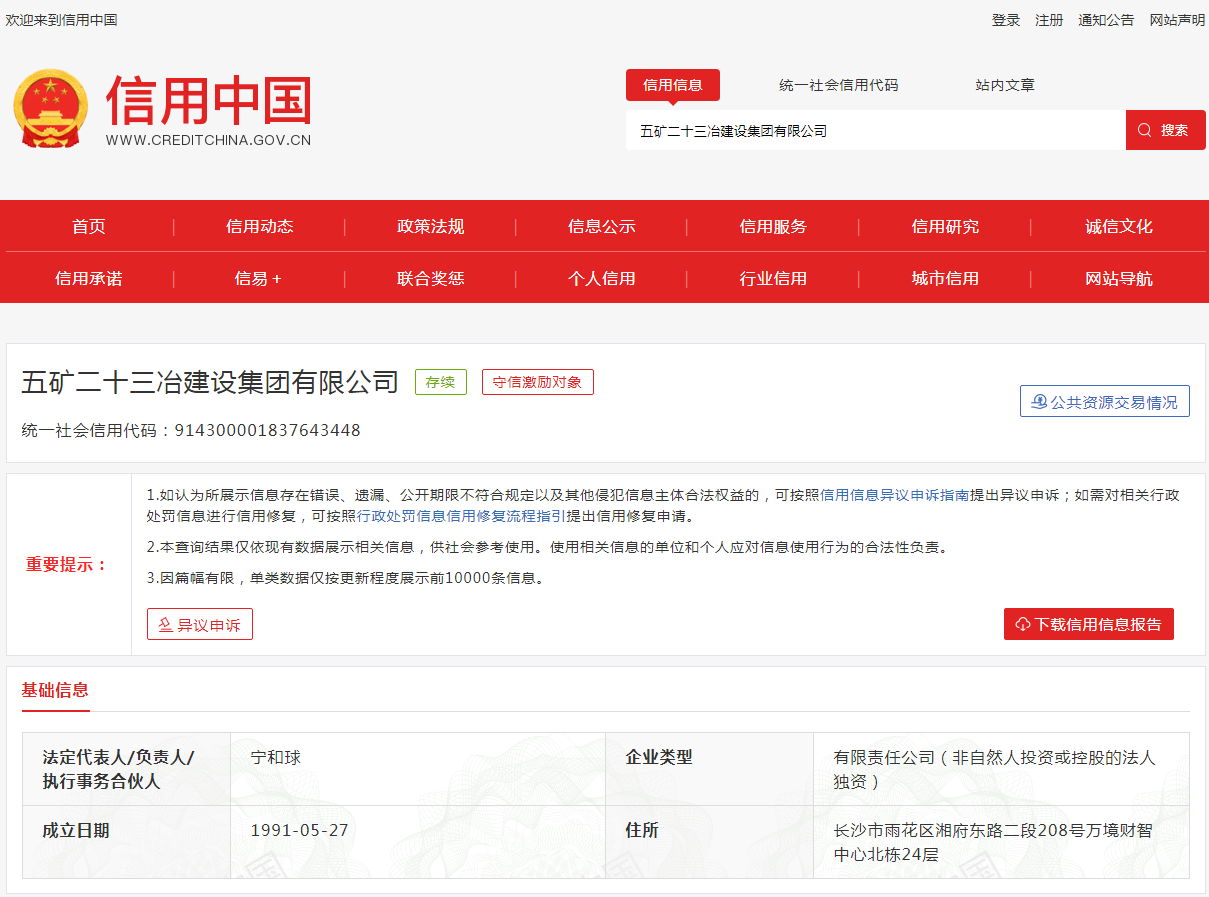
Task: Open the 政策法规 menu item
Action: tap(431, 226)
